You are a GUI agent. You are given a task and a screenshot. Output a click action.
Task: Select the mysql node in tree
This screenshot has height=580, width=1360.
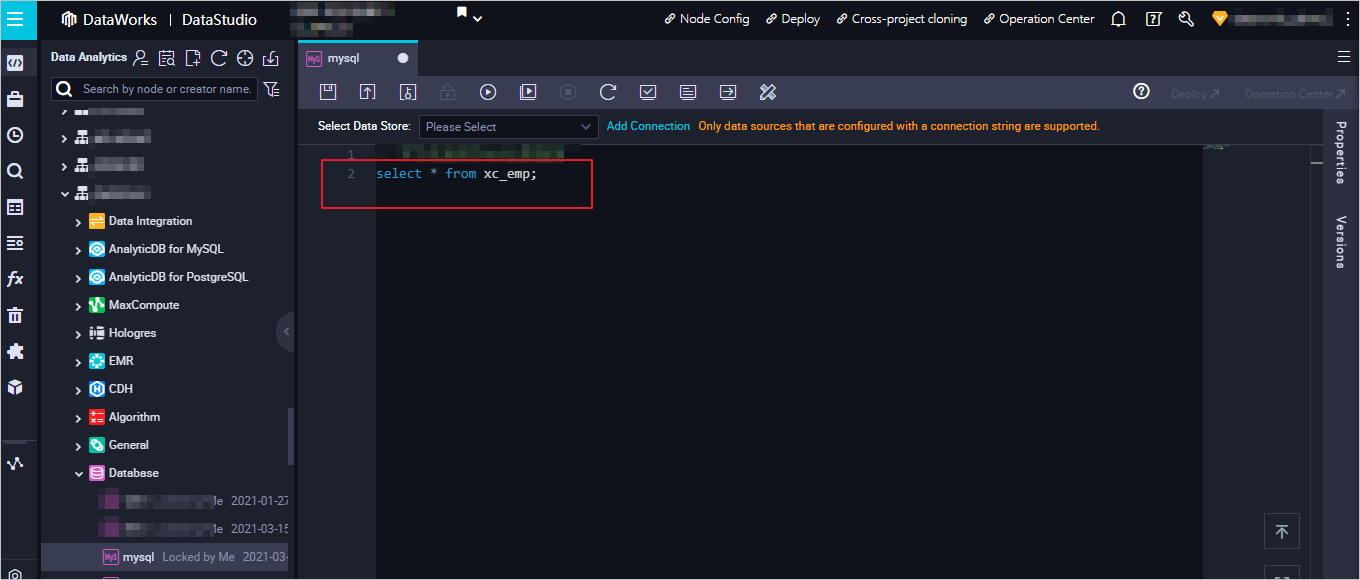click(x=165, y=557)
